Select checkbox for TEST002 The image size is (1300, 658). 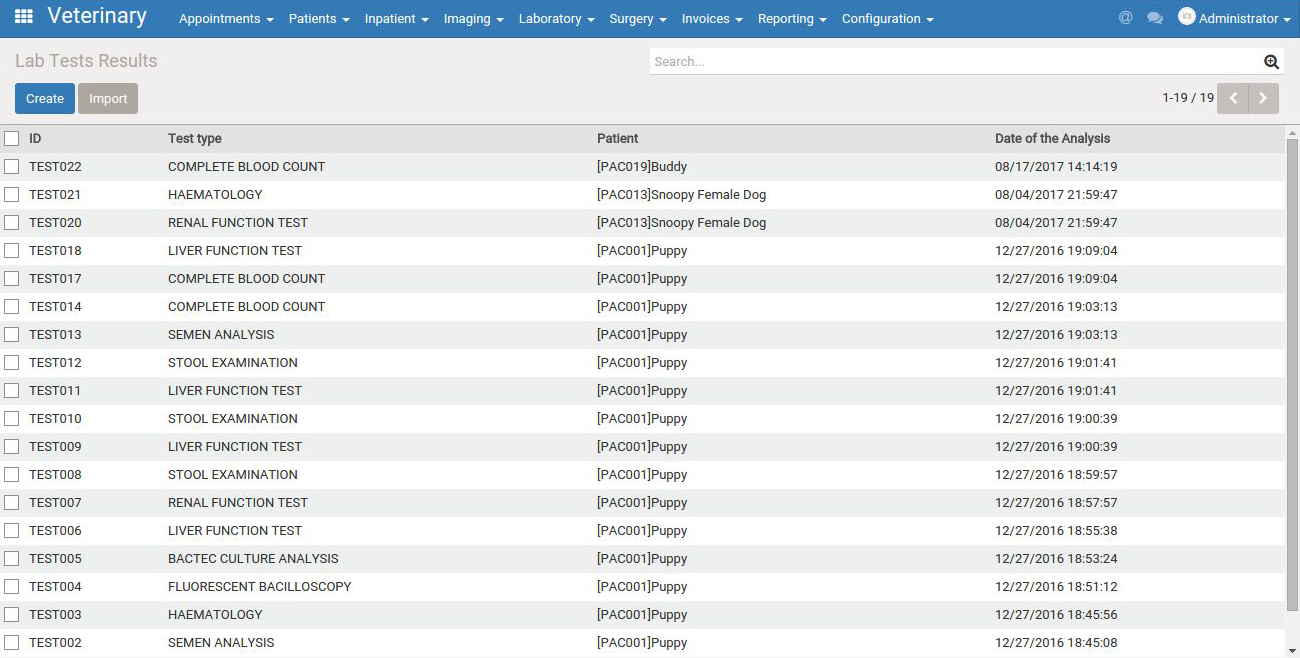[x=12, y=643]
